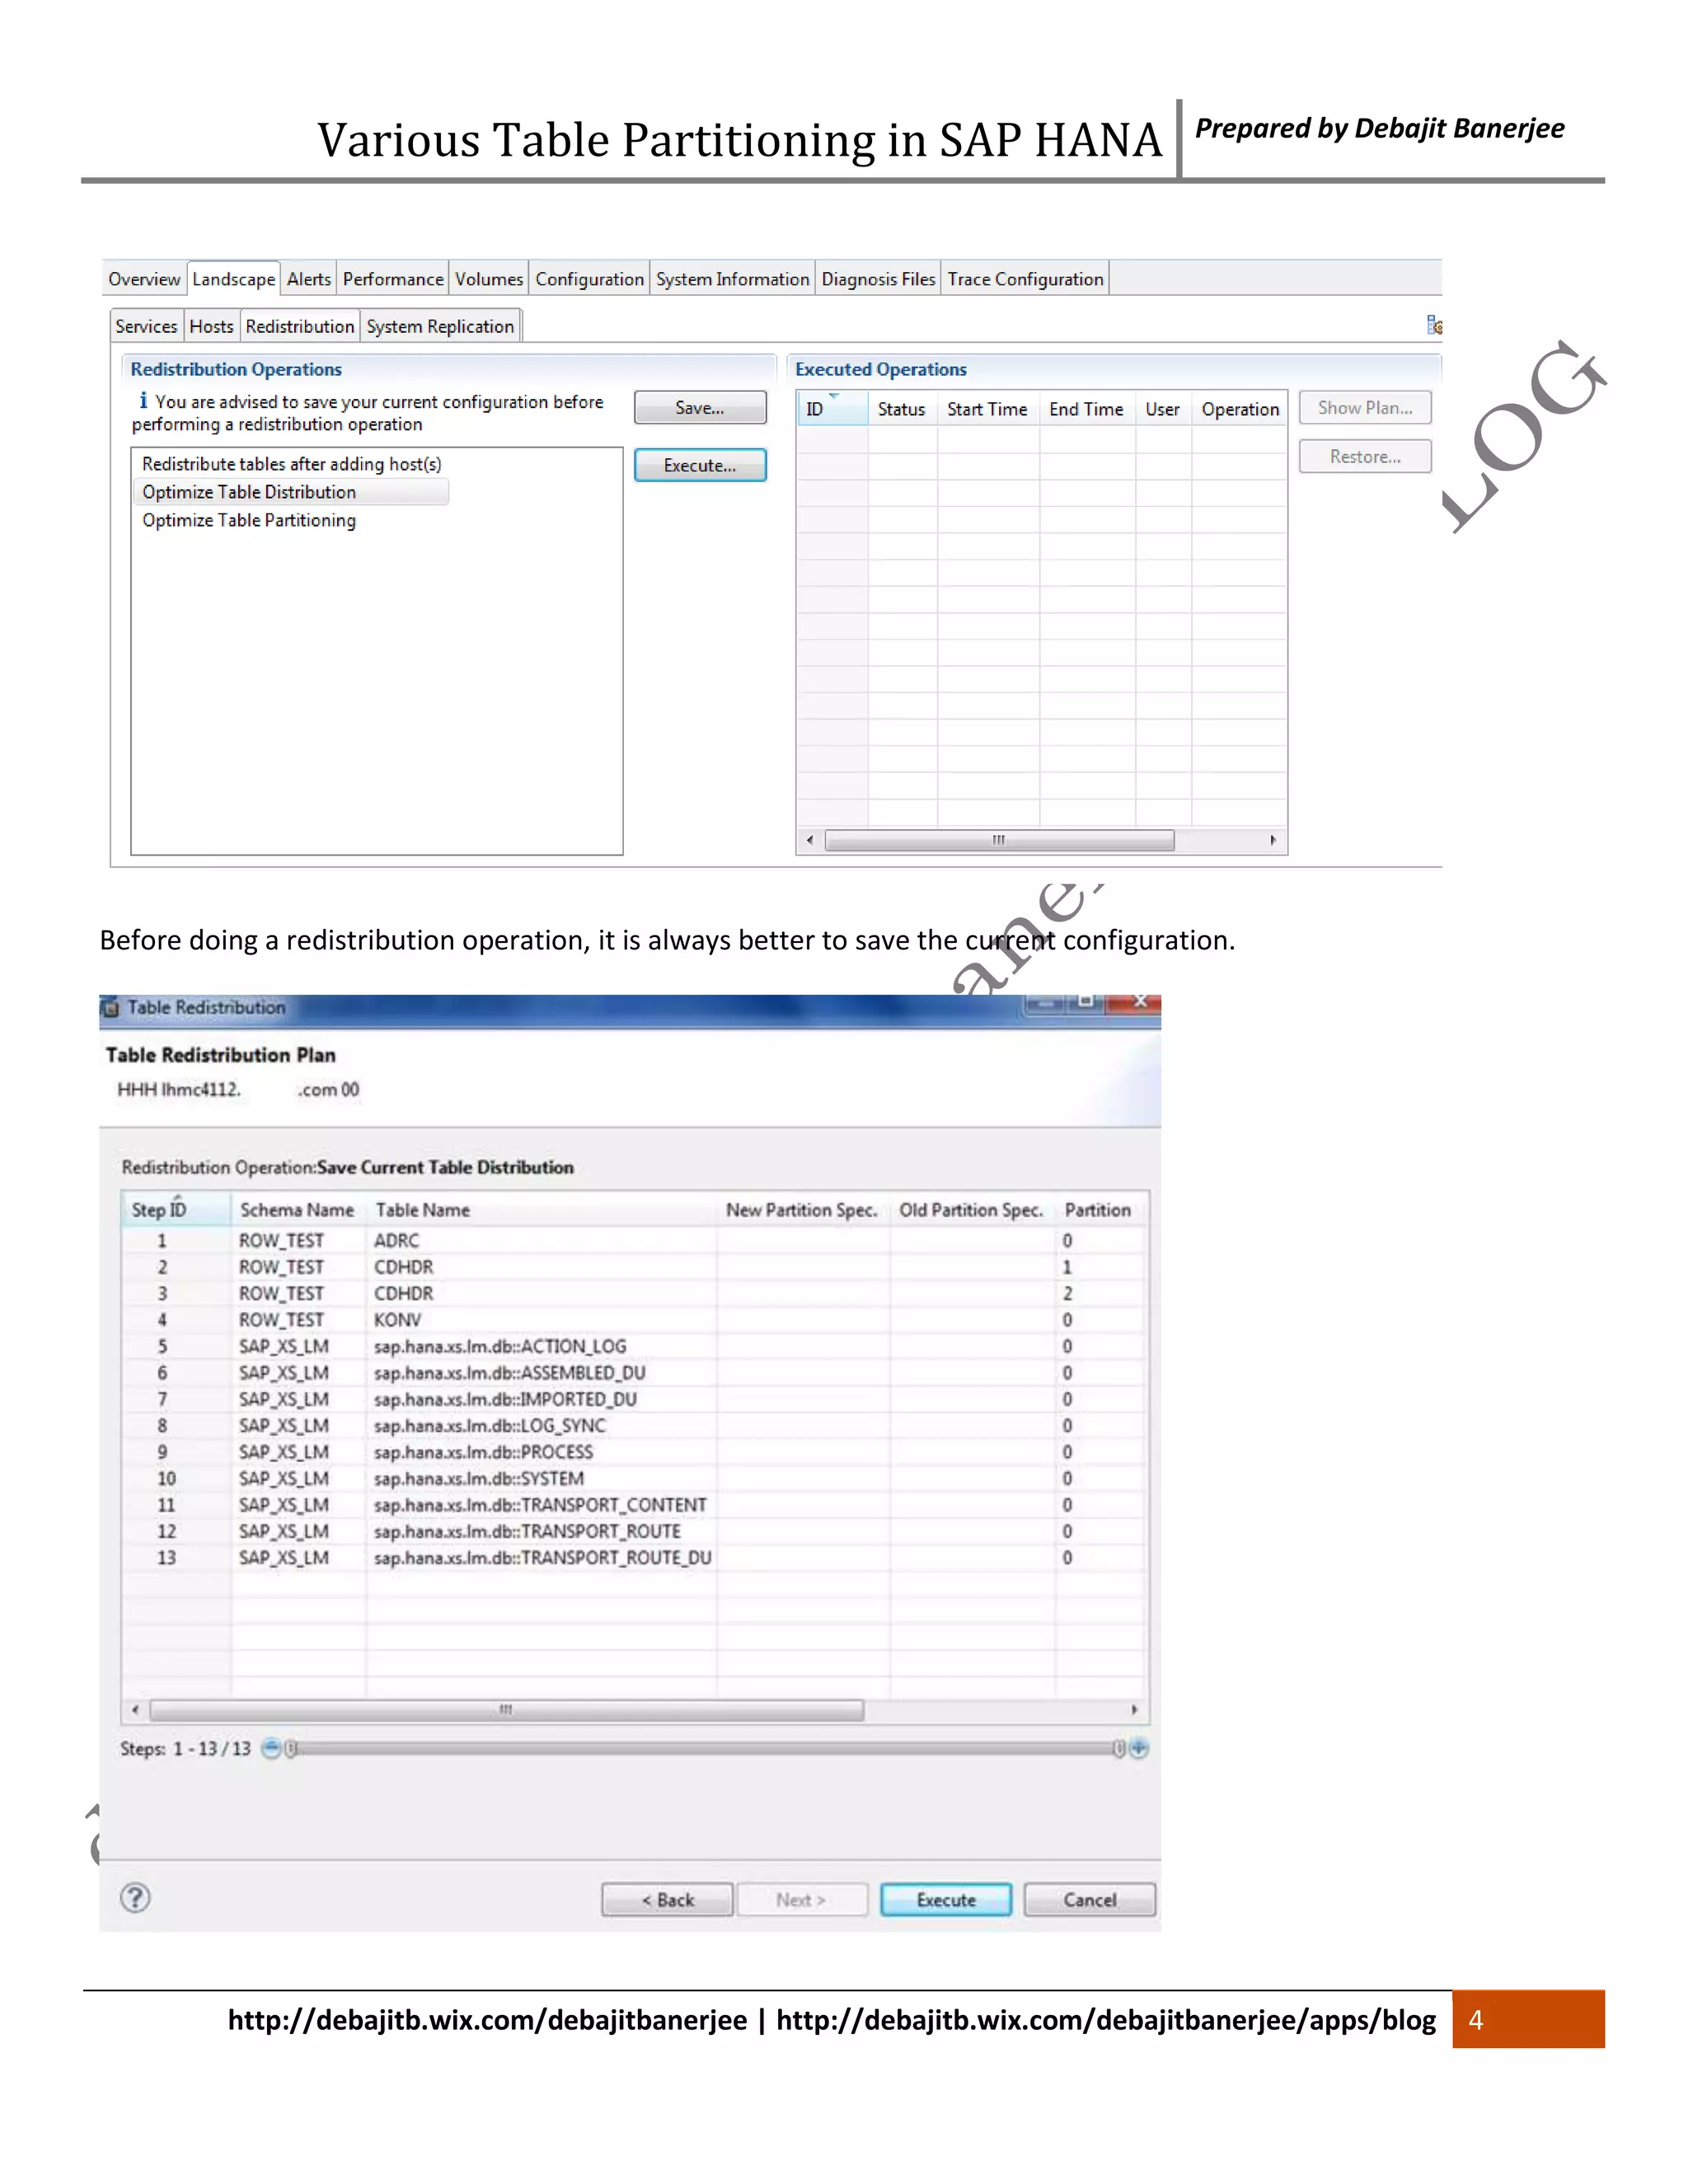Sort Executed Operations by ID column
This screenshot has width=1688, height=2184.
pos(831,409)
